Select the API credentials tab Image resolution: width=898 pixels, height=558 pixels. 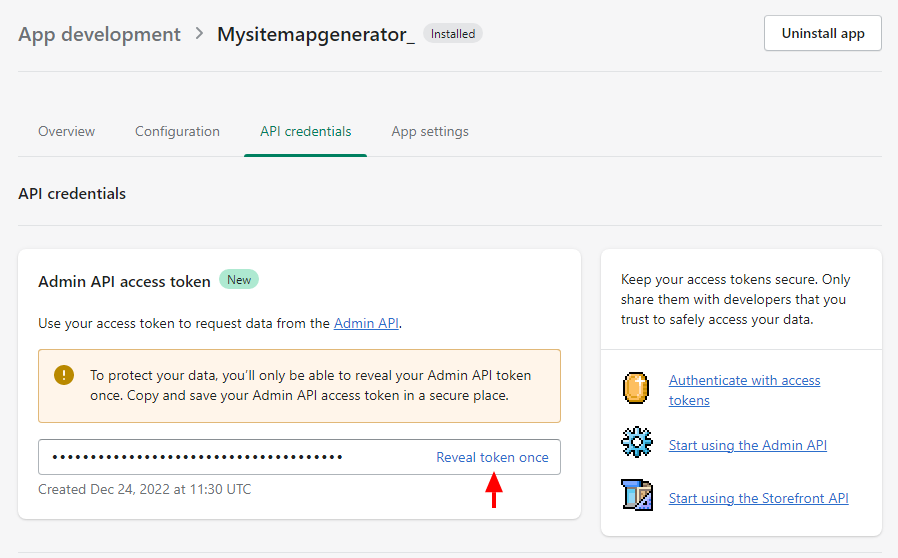(305, 131)
